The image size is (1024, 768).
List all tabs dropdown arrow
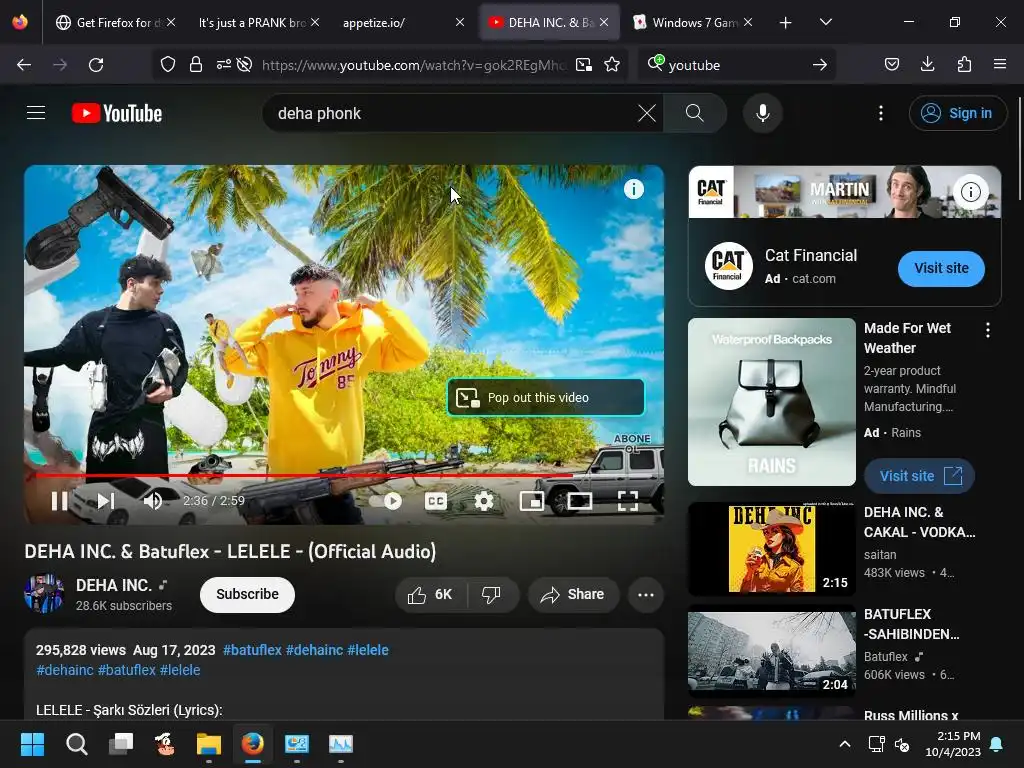pyautogui.click(x=825, y=22)
